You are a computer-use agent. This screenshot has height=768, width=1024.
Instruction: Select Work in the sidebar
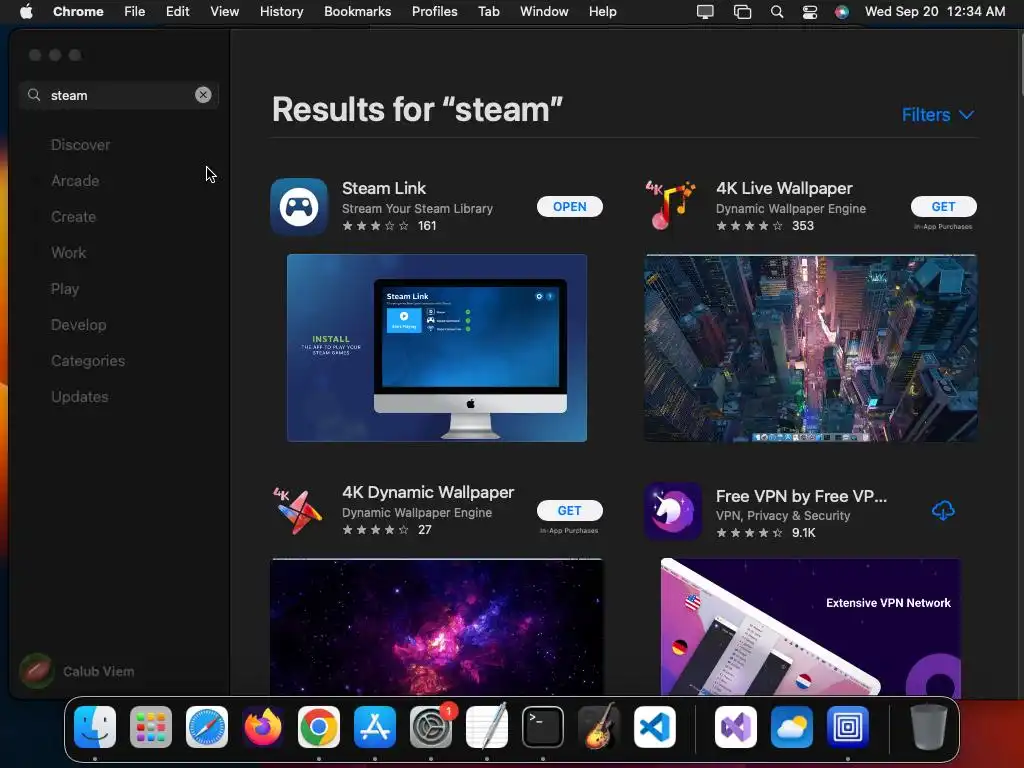69,253
